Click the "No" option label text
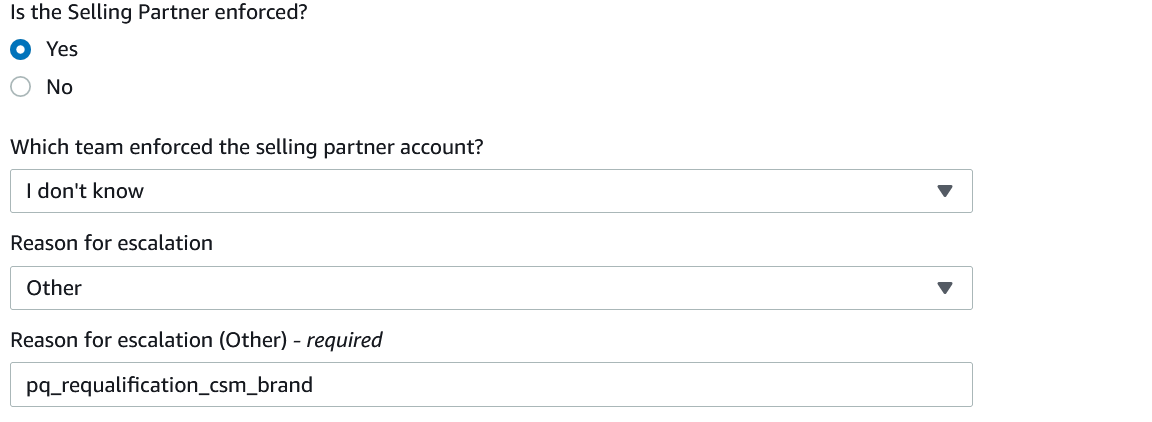Image resolution: width=1152 pixels, height=422 pixels. [x=59, y=87]
